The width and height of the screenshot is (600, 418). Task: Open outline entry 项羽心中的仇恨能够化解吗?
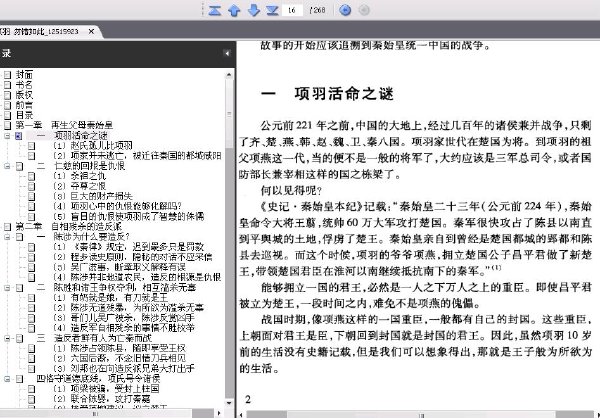point(117,206)
